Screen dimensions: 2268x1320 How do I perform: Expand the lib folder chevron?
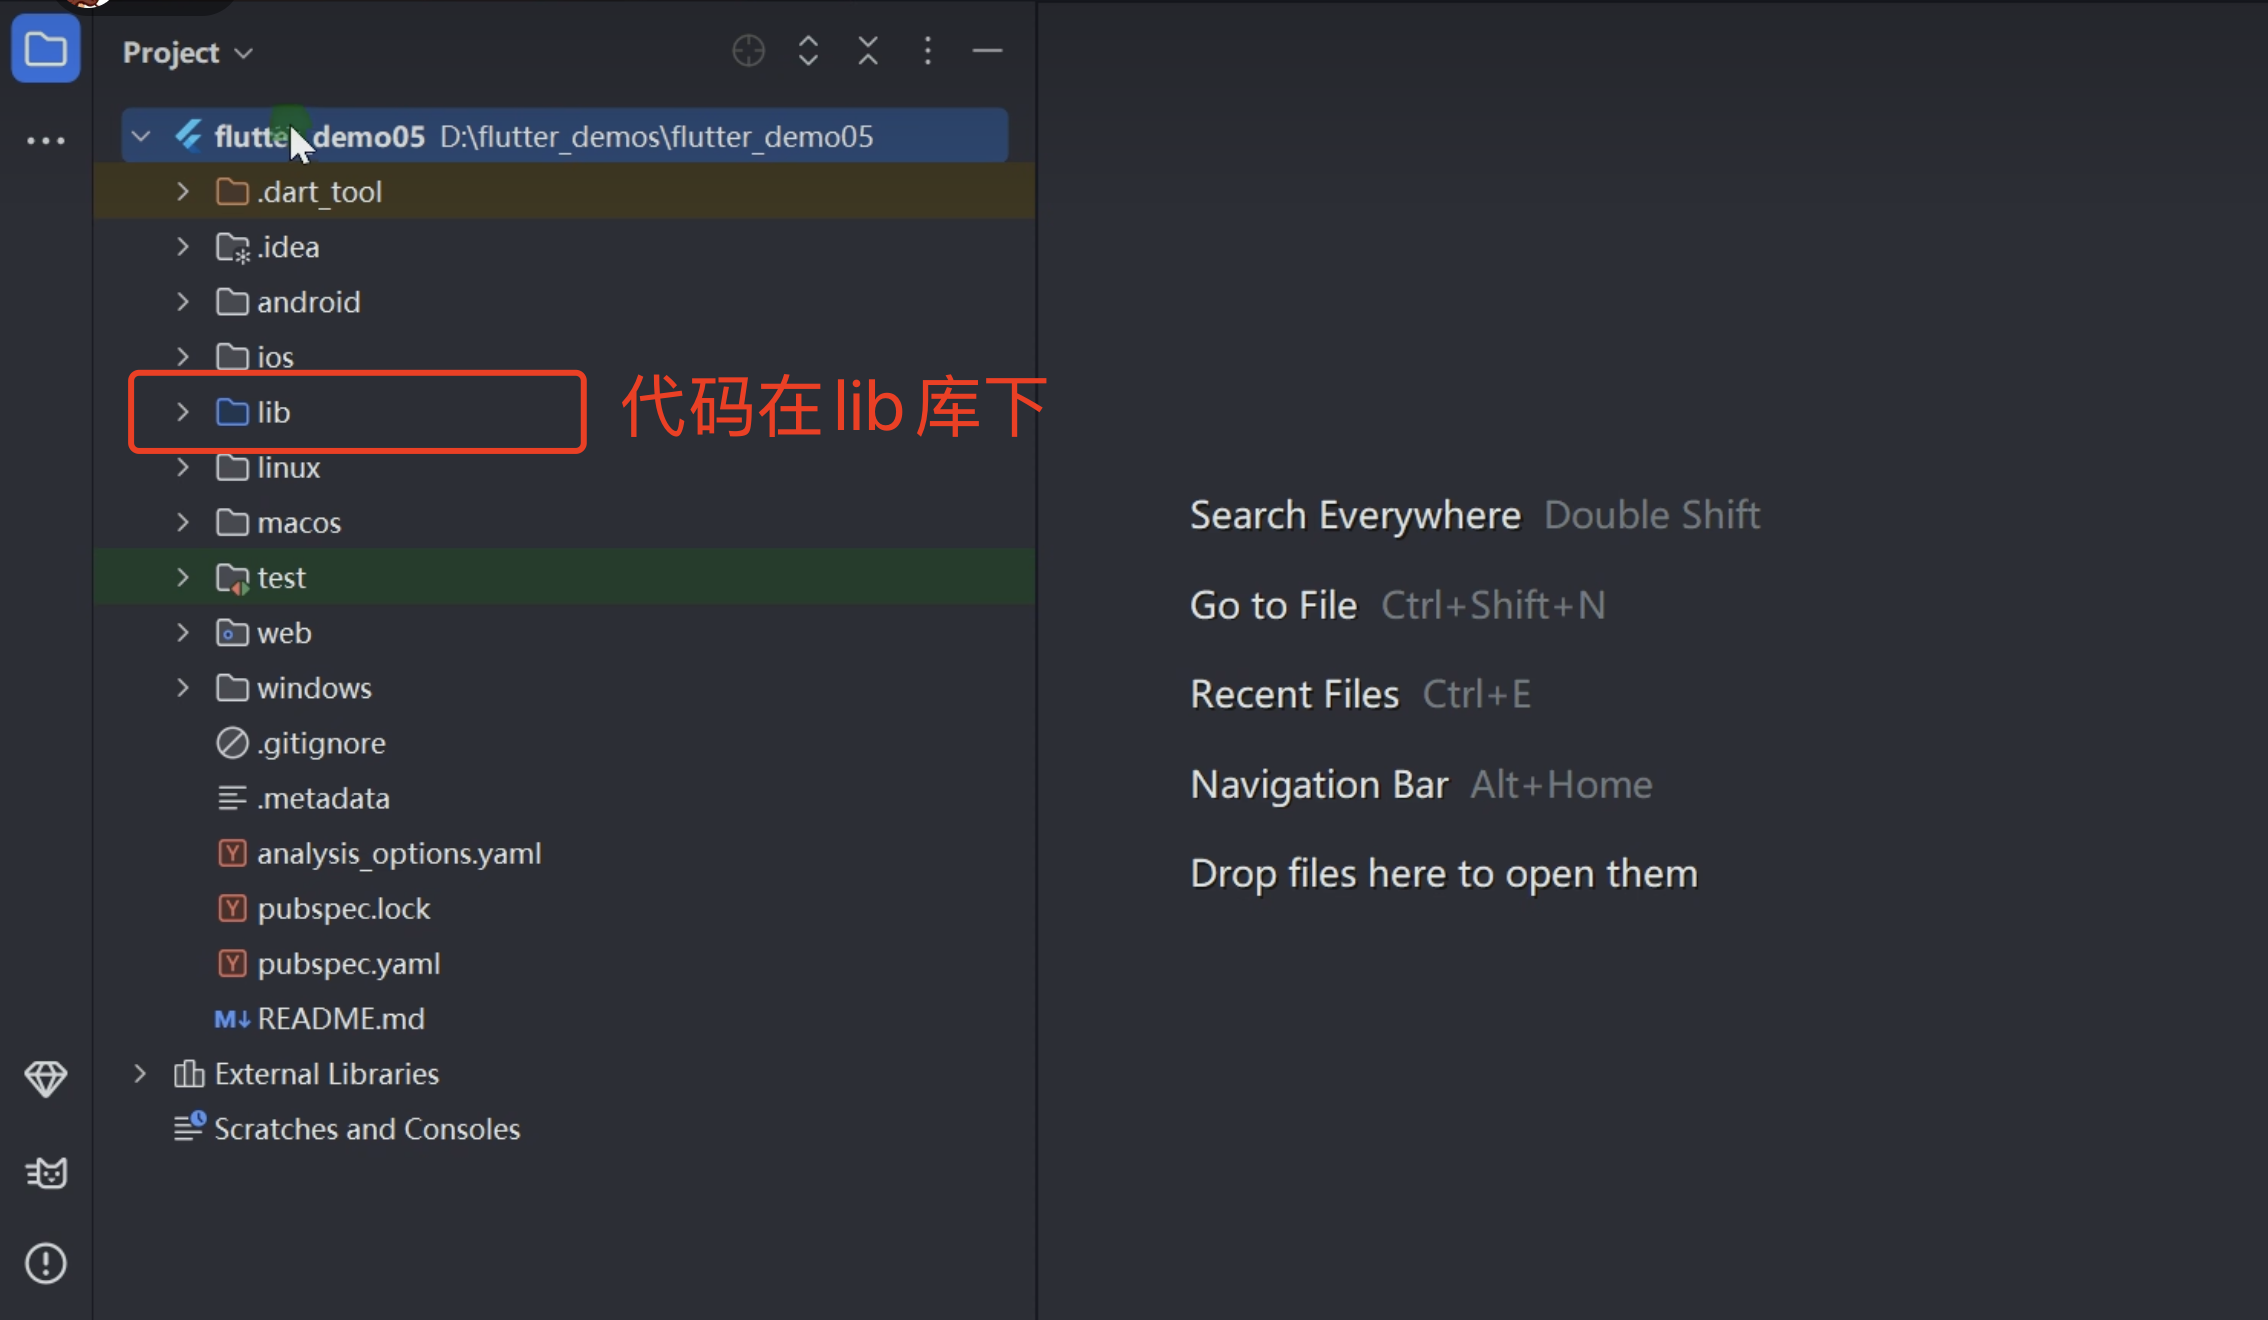pos(183,412)
